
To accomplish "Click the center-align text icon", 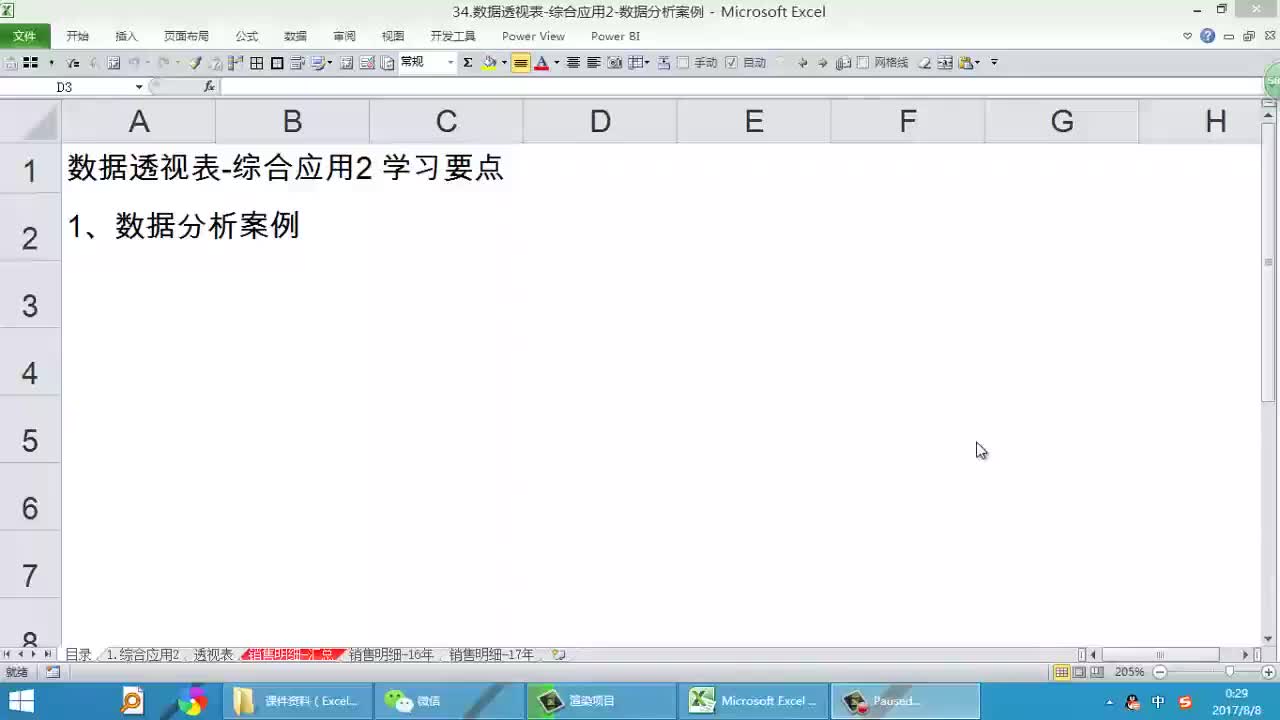I will [x=573, y=63].
